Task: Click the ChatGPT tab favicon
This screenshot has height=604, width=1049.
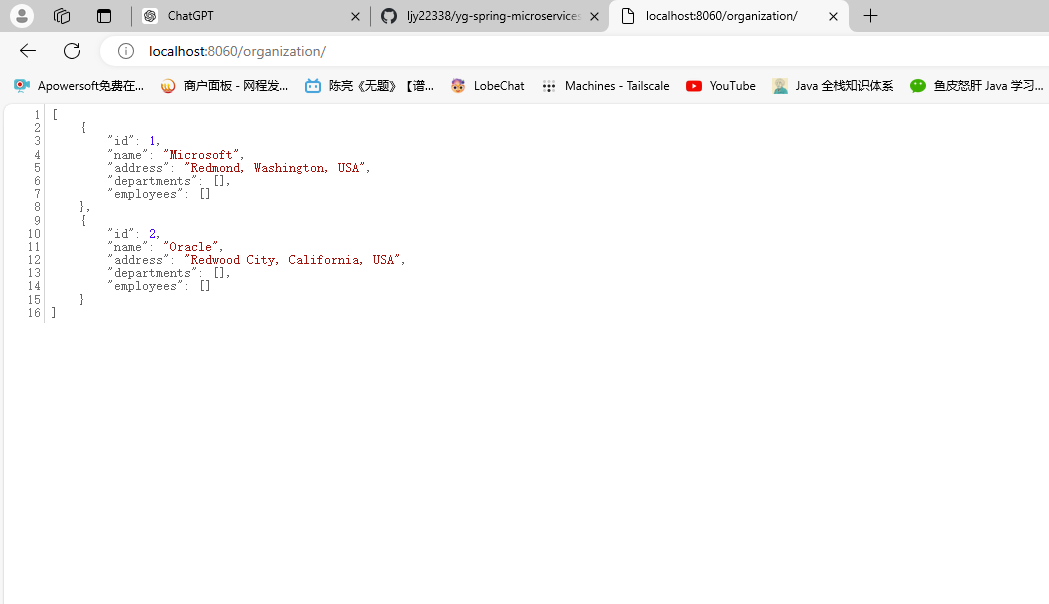Action: (151, 16)
